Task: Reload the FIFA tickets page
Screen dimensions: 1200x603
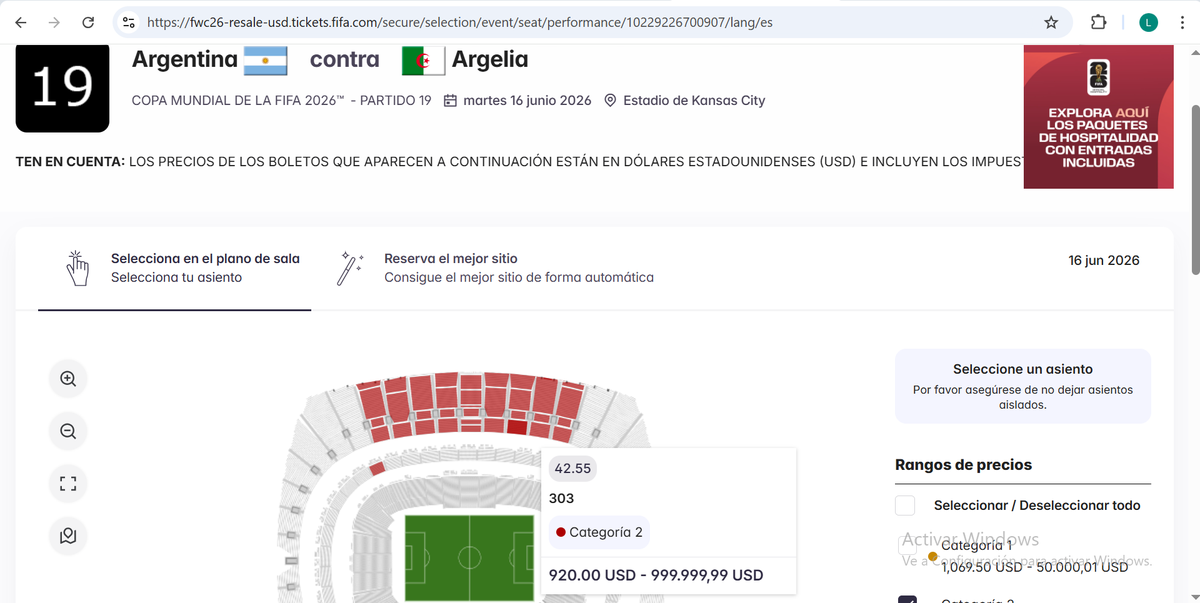Action: [90, 21]
